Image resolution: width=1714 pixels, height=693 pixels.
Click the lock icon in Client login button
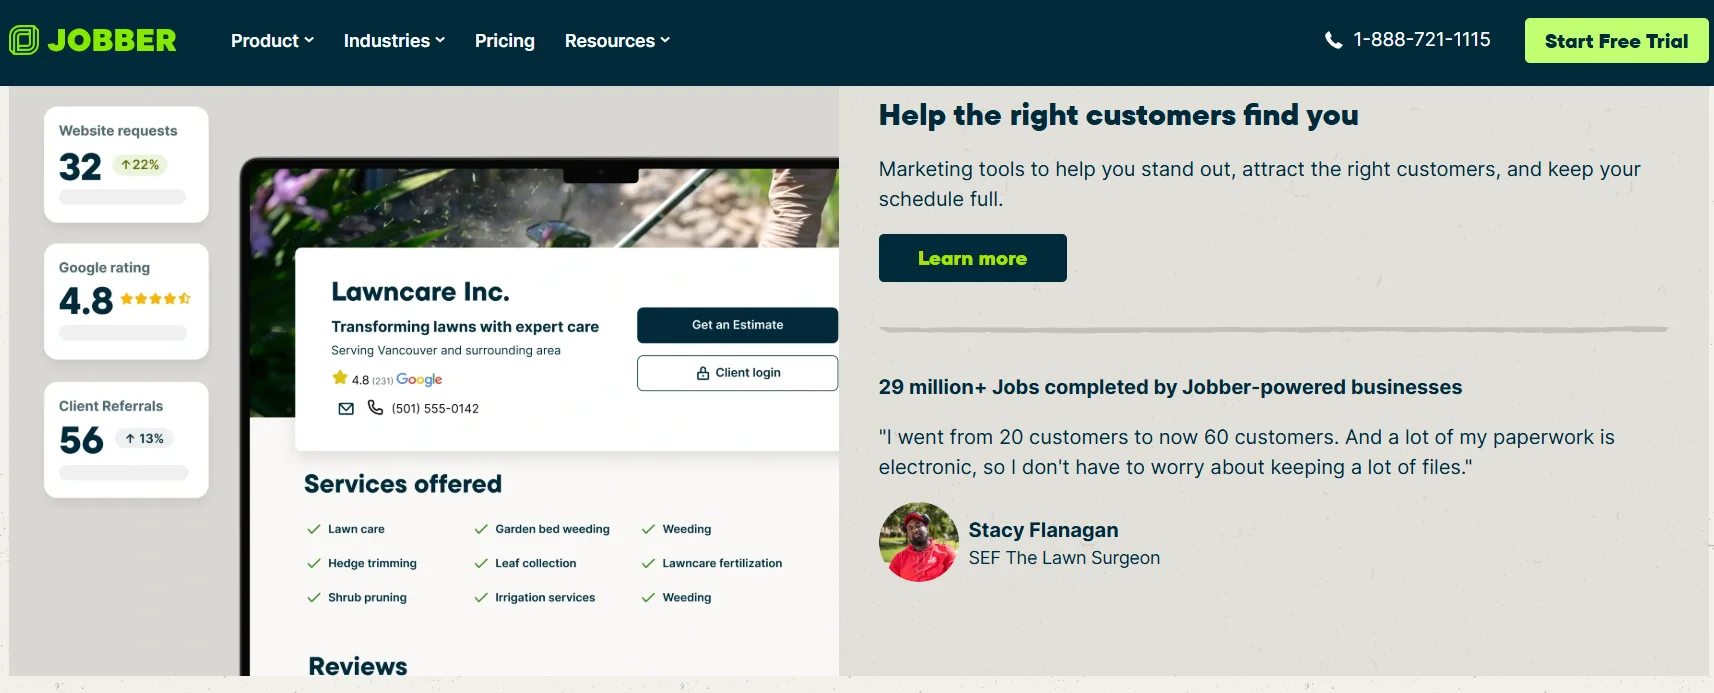click(703, 373)
